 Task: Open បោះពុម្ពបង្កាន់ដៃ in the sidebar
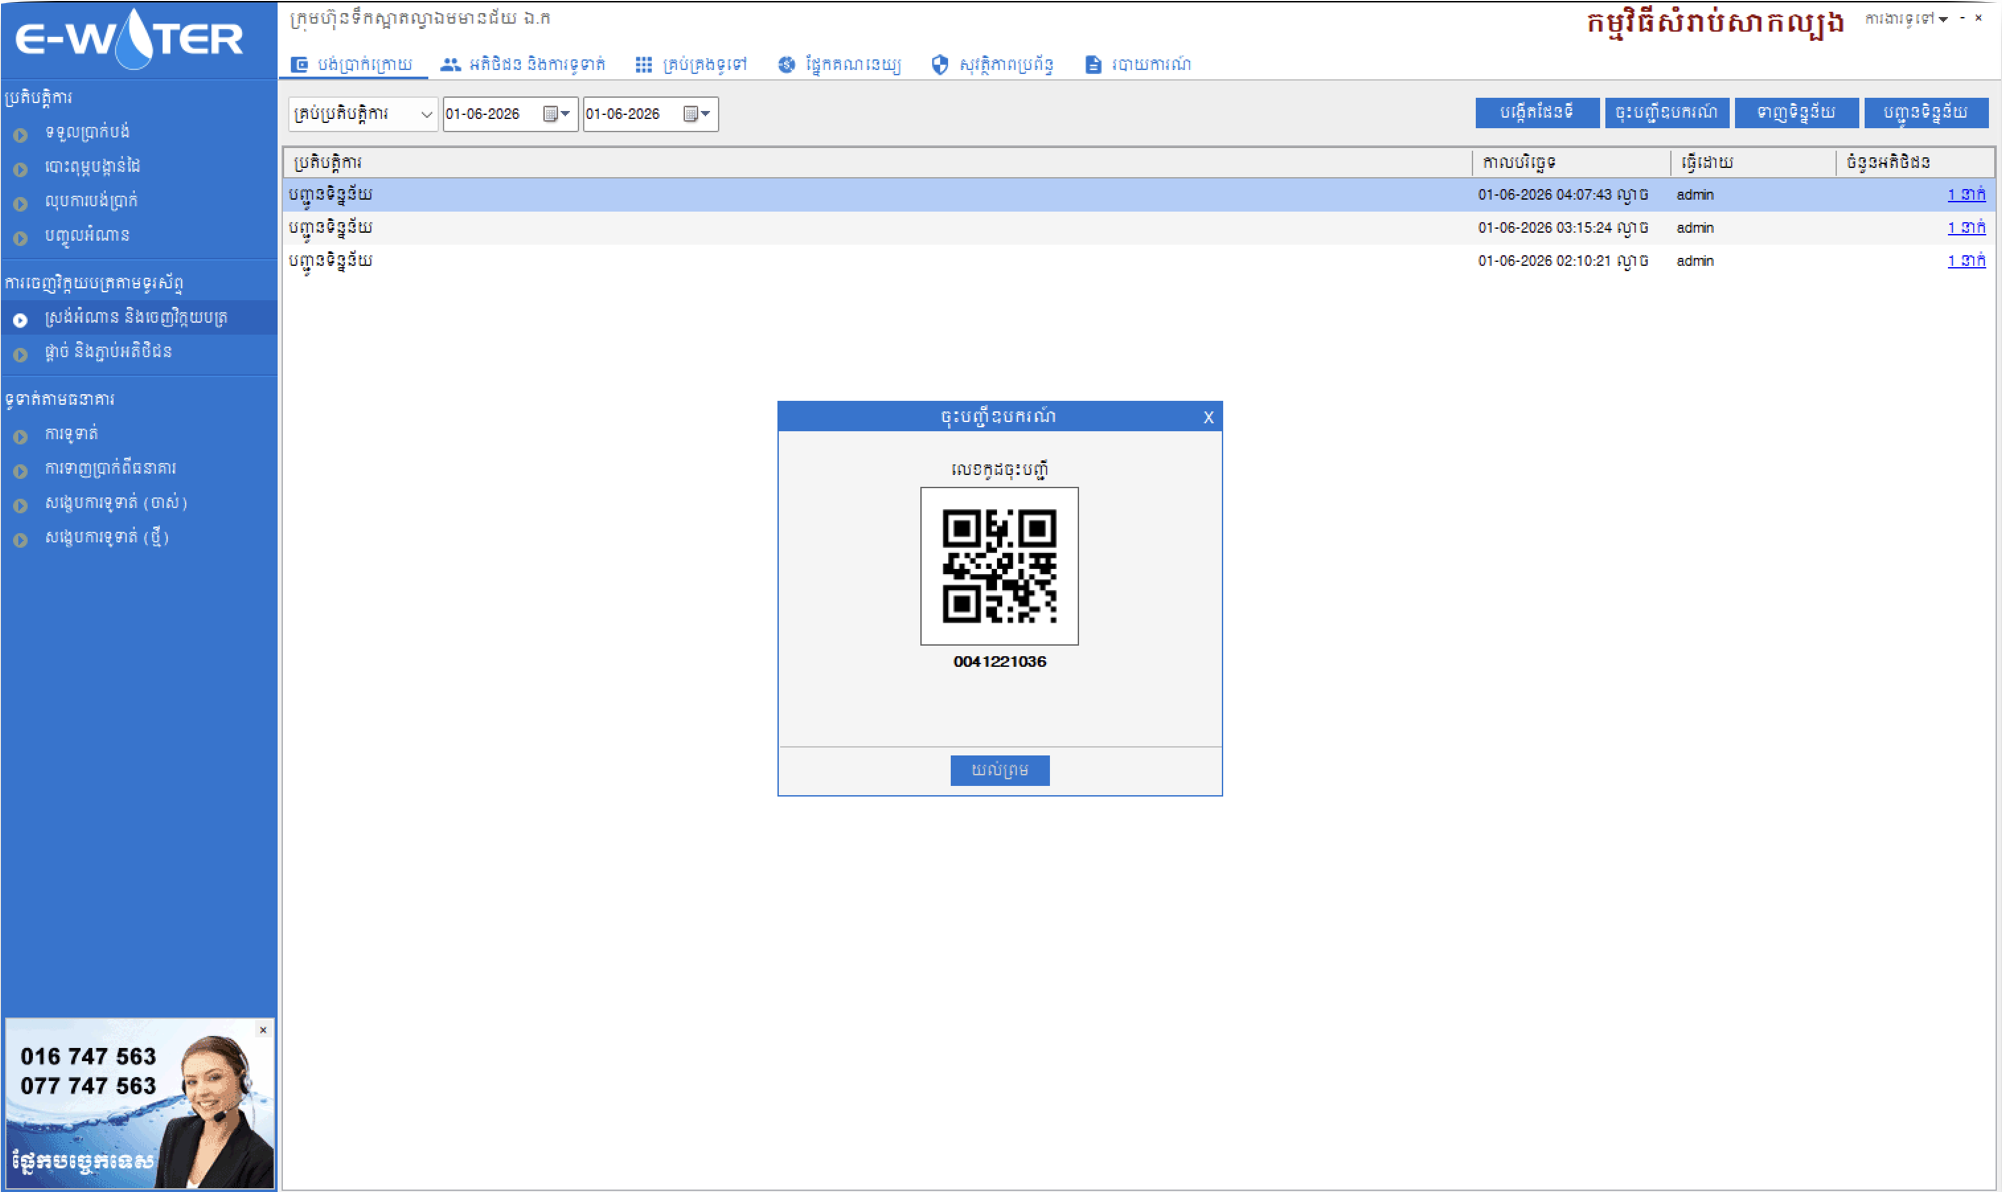(92, 166)
